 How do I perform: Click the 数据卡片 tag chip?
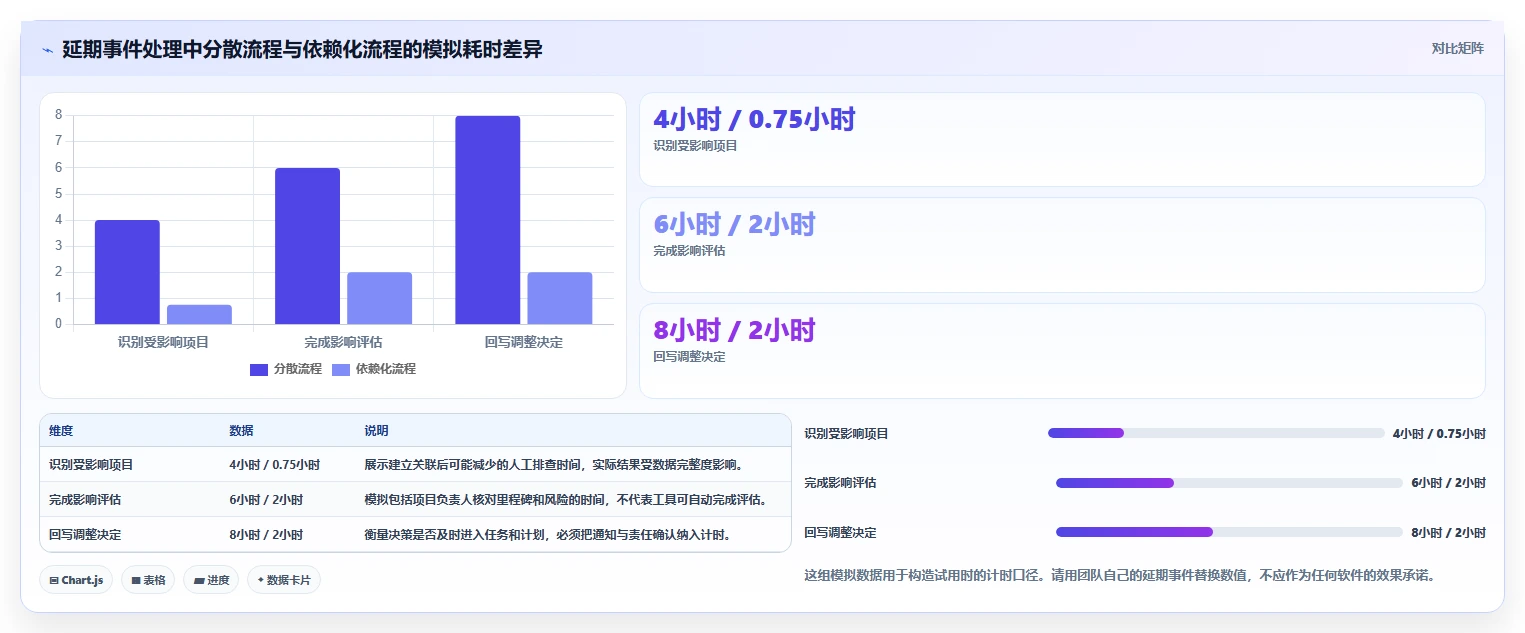284,580
